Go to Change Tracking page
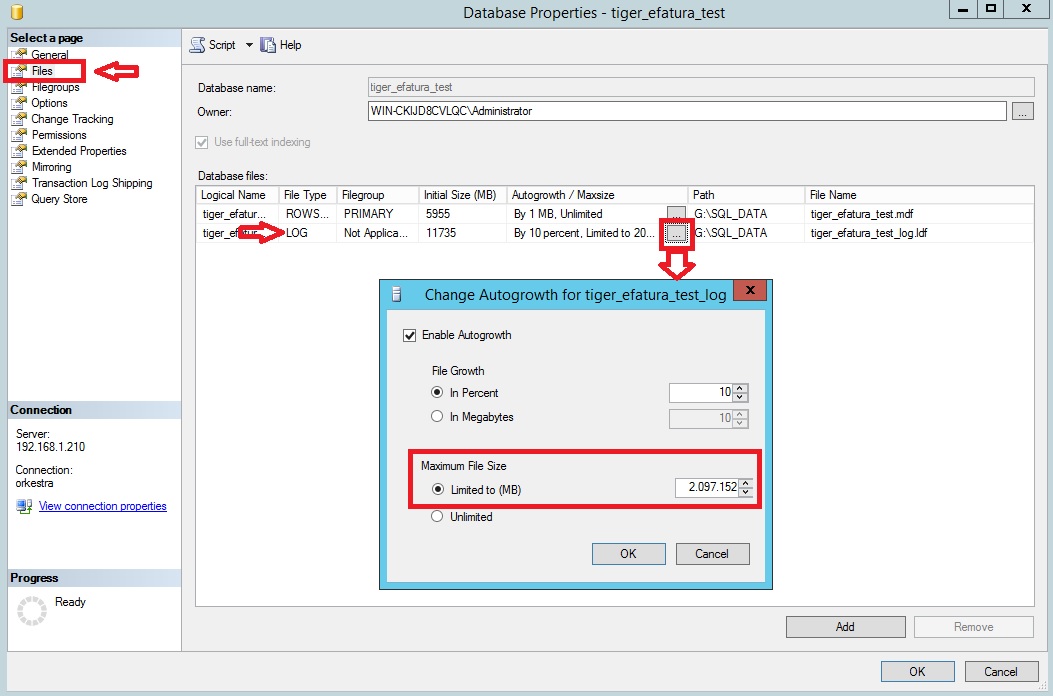Viewport: 1053px width, 696px height. [72, 119]
